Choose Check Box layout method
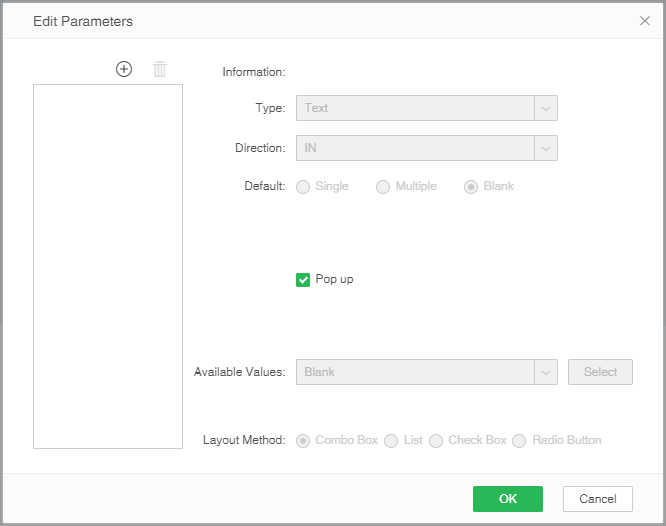Viewport: 666px width, 526px height. [x=436, y=441]
